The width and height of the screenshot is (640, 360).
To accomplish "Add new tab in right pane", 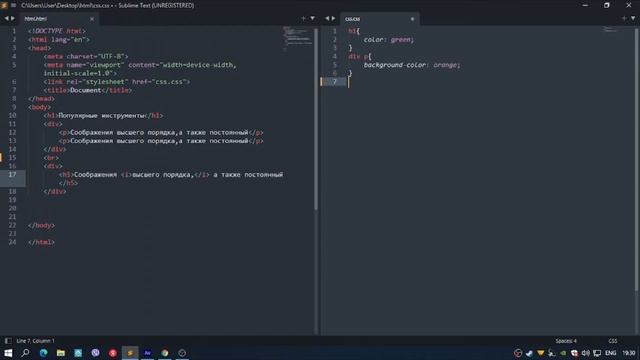I will 624,18.
